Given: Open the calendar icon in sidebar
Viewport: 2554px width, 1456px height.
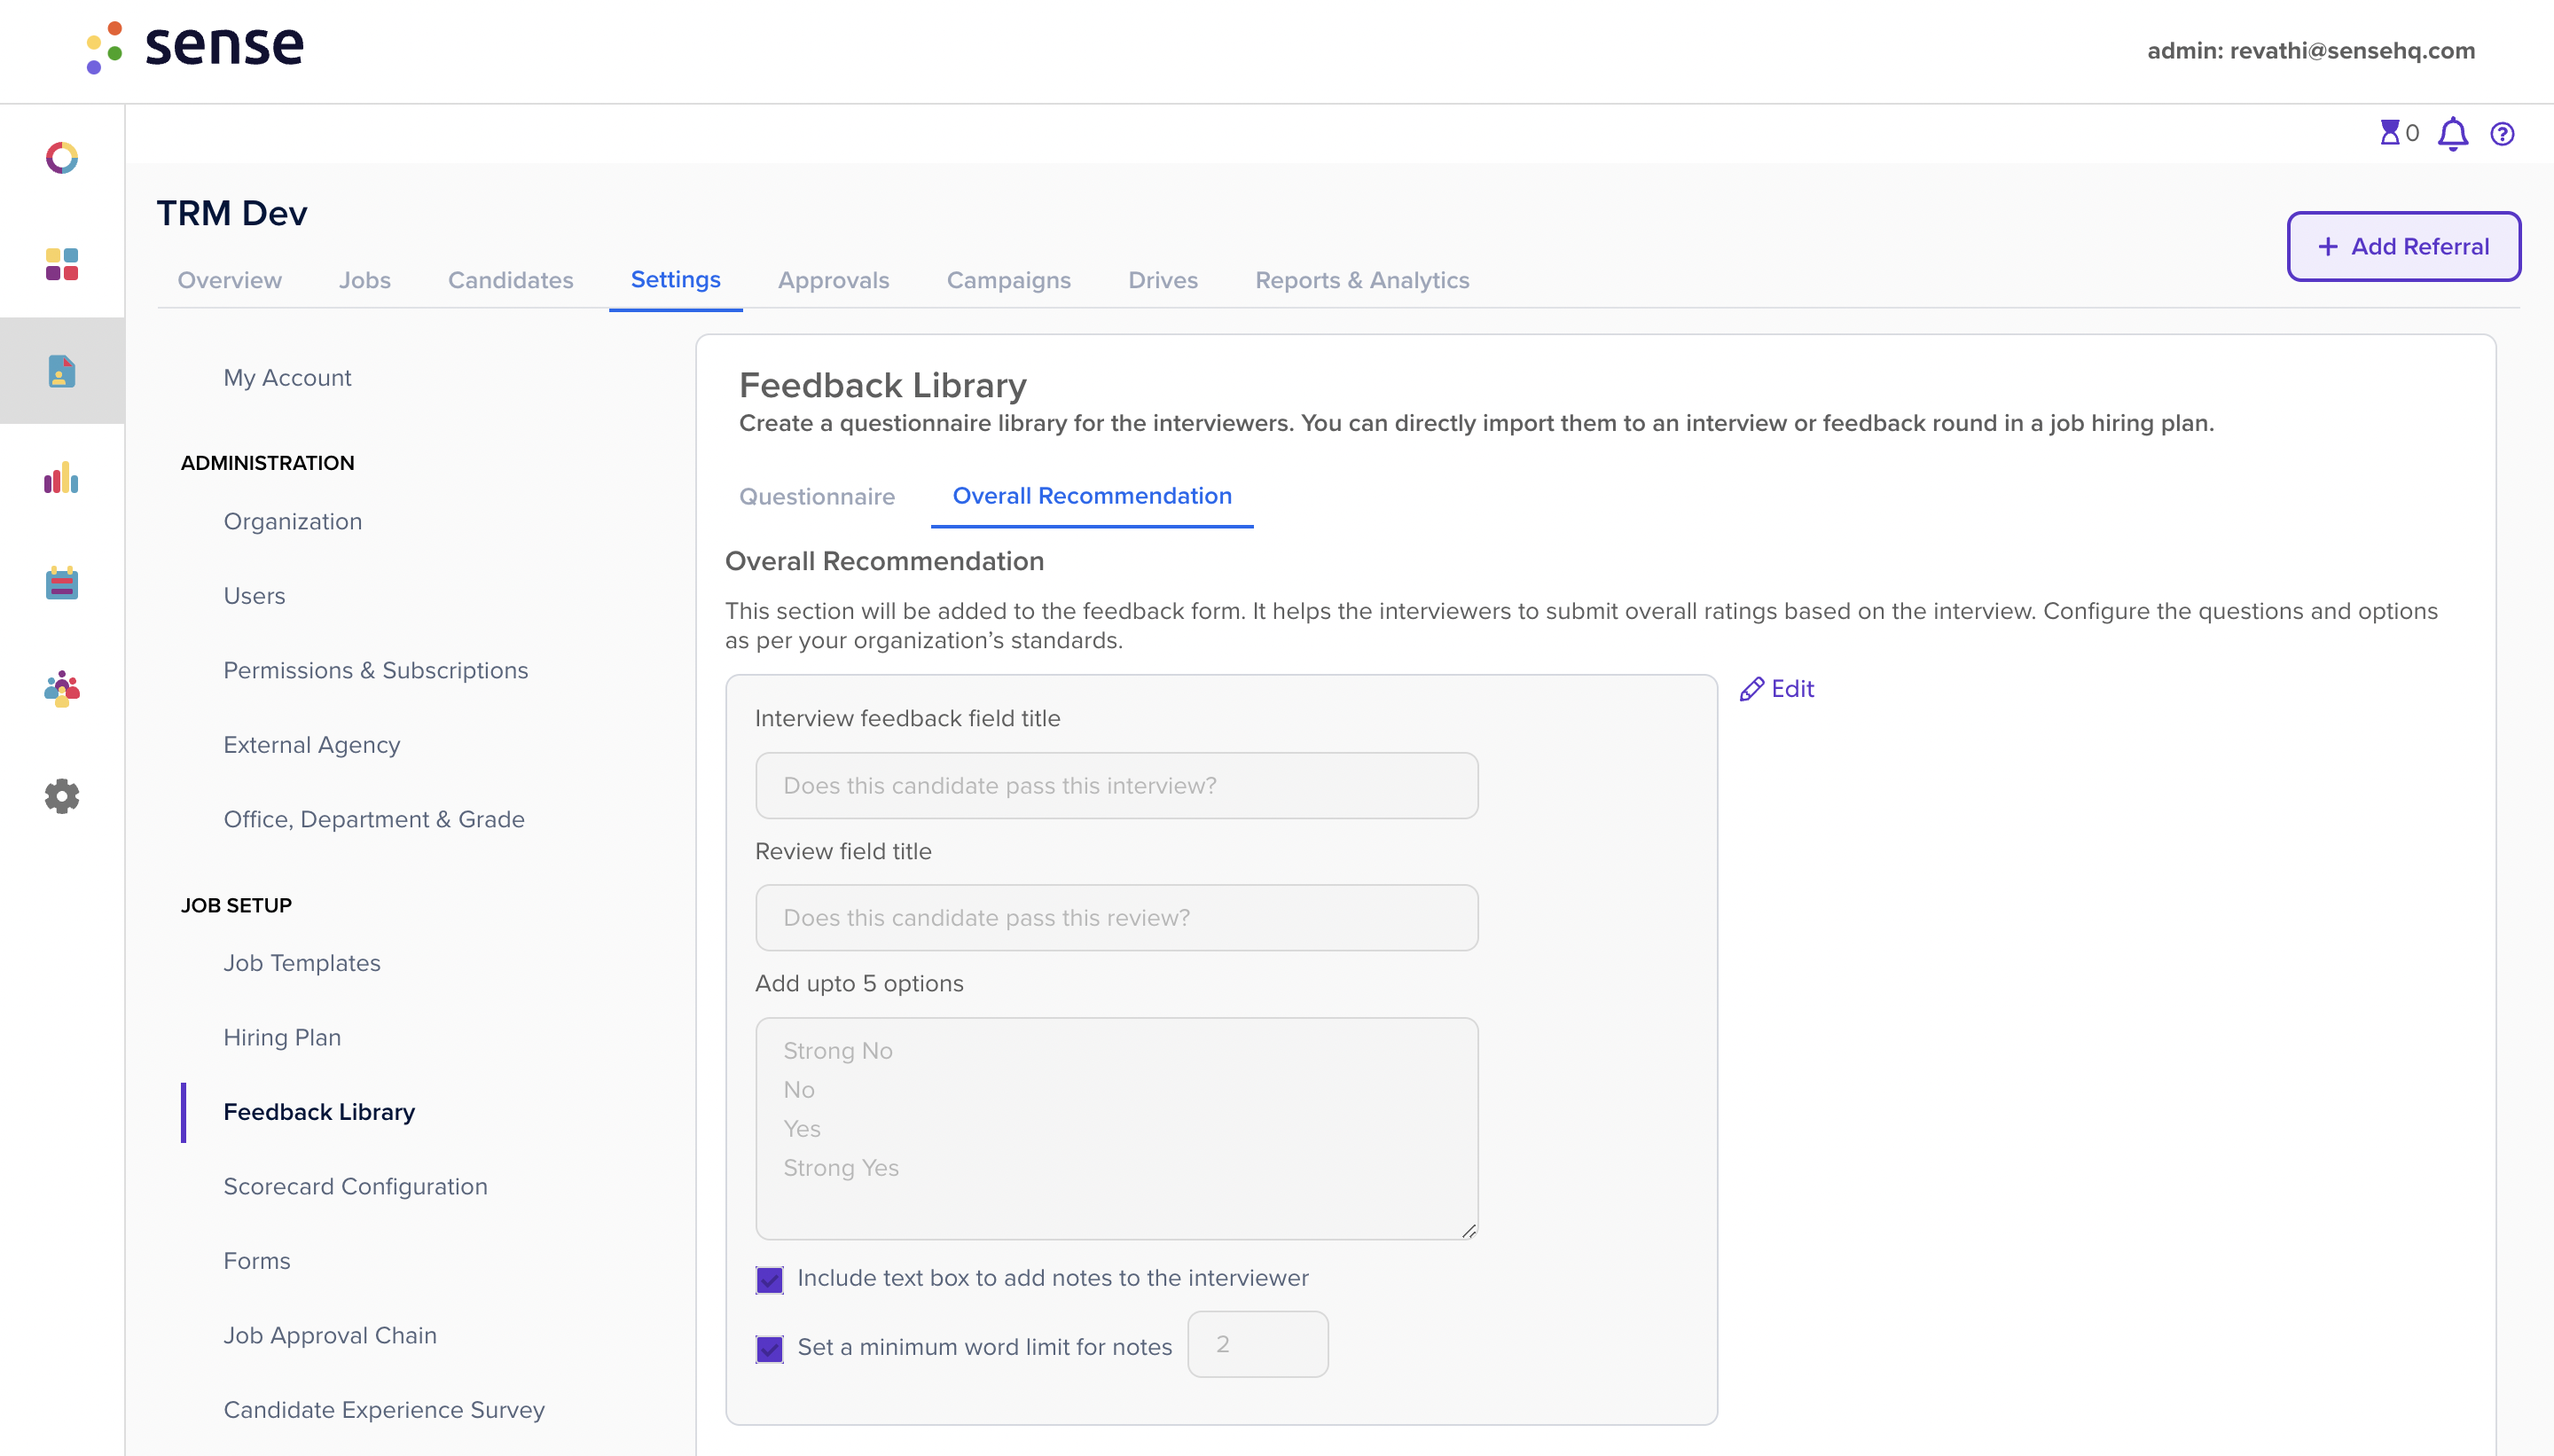Looking at the screenshot, I should point(62,583).
